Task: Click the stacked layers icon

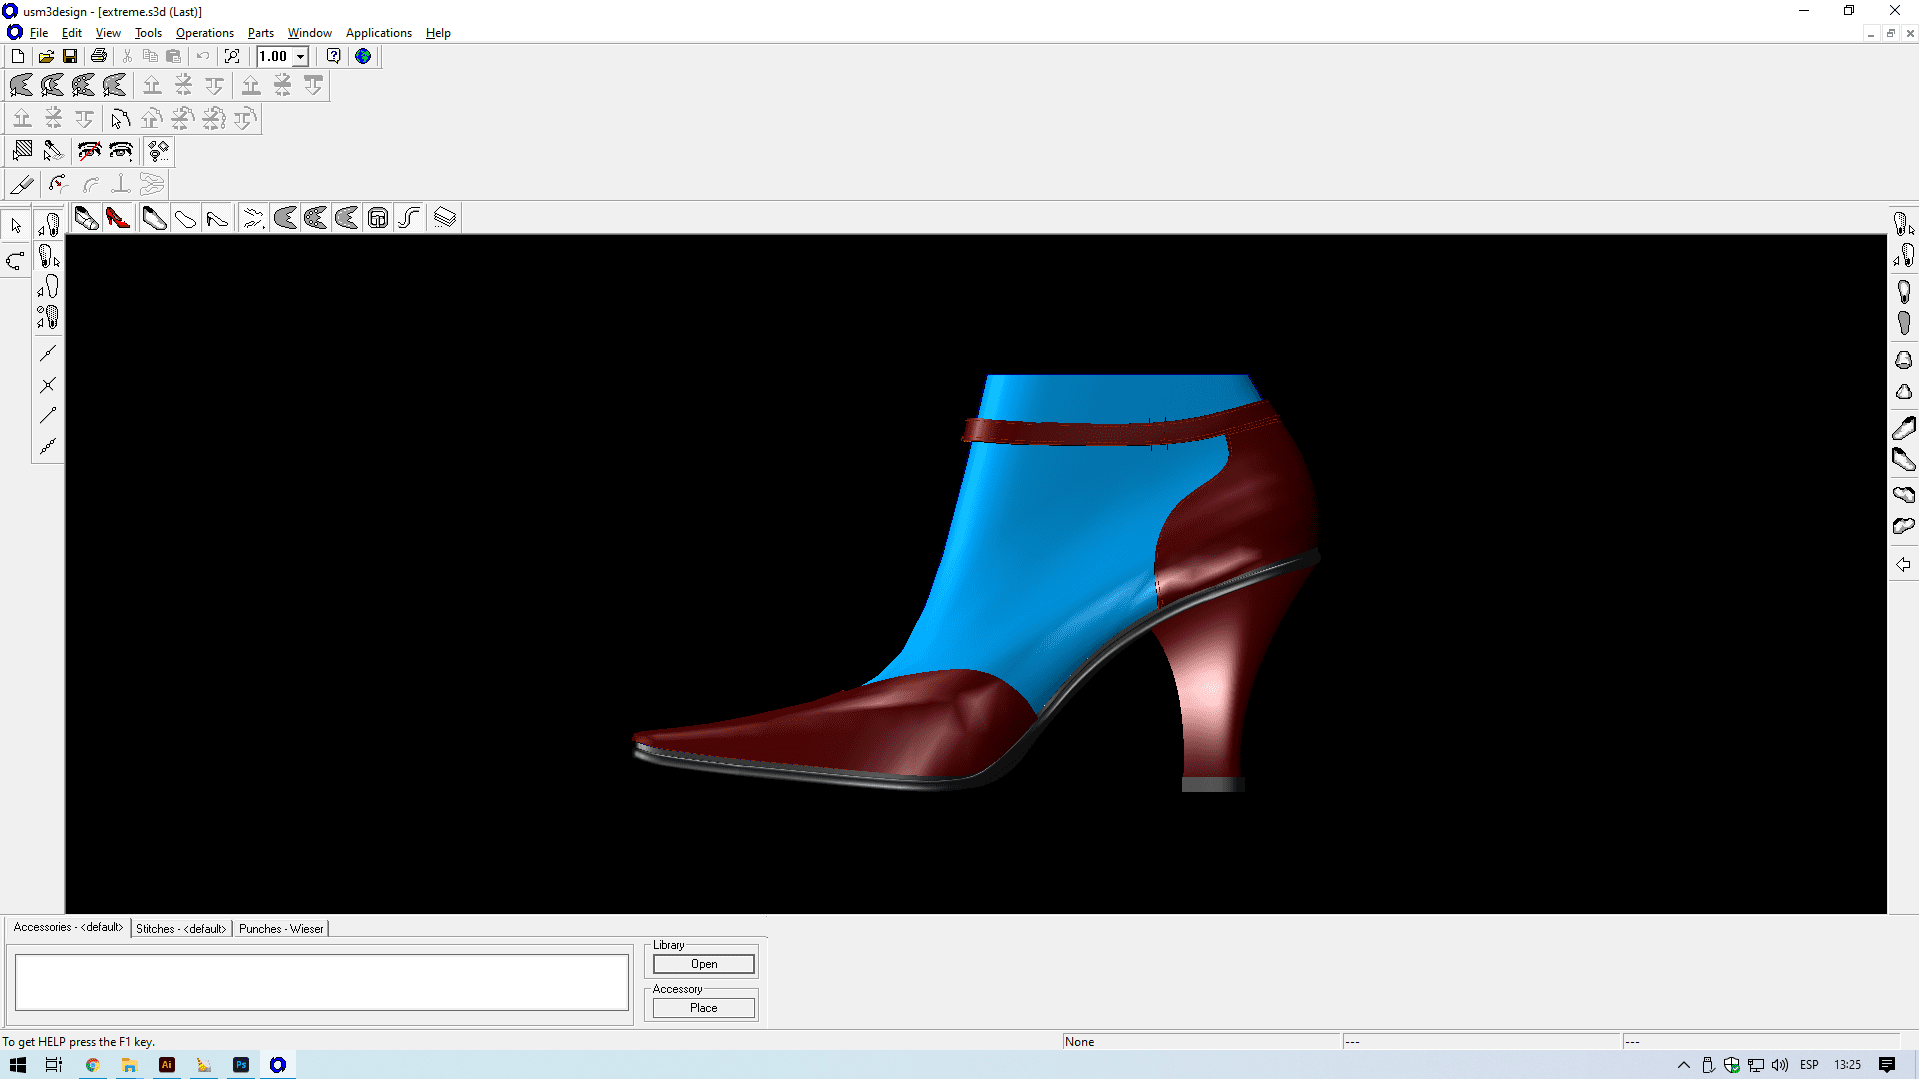Action: tap(445, 218)
